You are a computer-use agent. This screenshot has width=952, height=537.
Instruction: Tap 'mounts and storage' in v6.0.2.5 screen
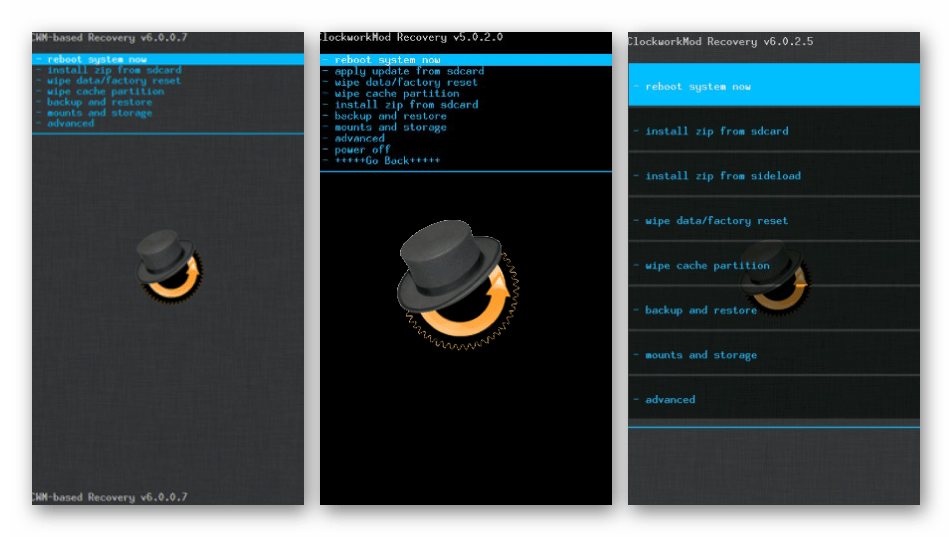pyautogui.click(x=774, y=355)
